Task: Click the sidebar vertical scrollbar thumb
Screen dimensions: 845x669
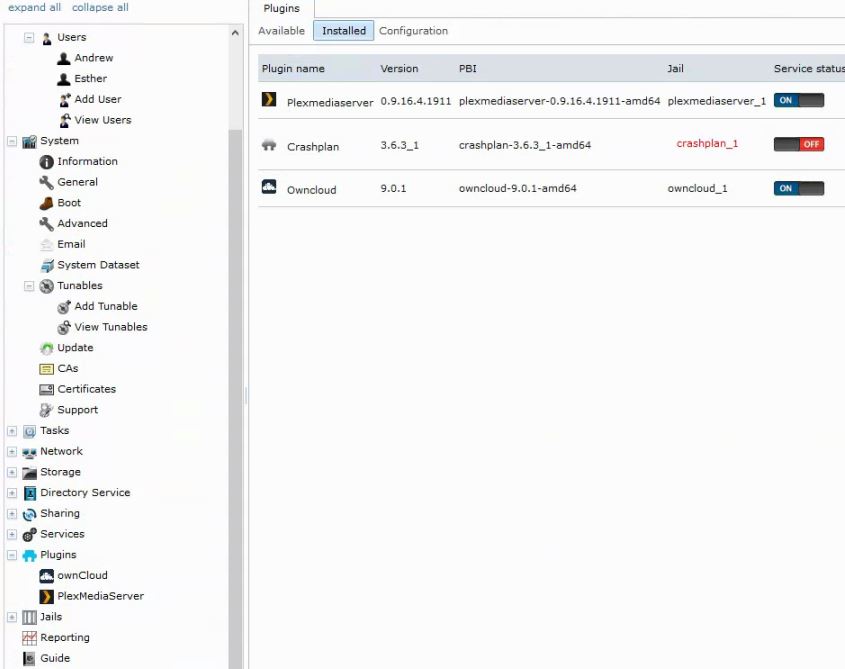Action: click(x=235, y=399)
